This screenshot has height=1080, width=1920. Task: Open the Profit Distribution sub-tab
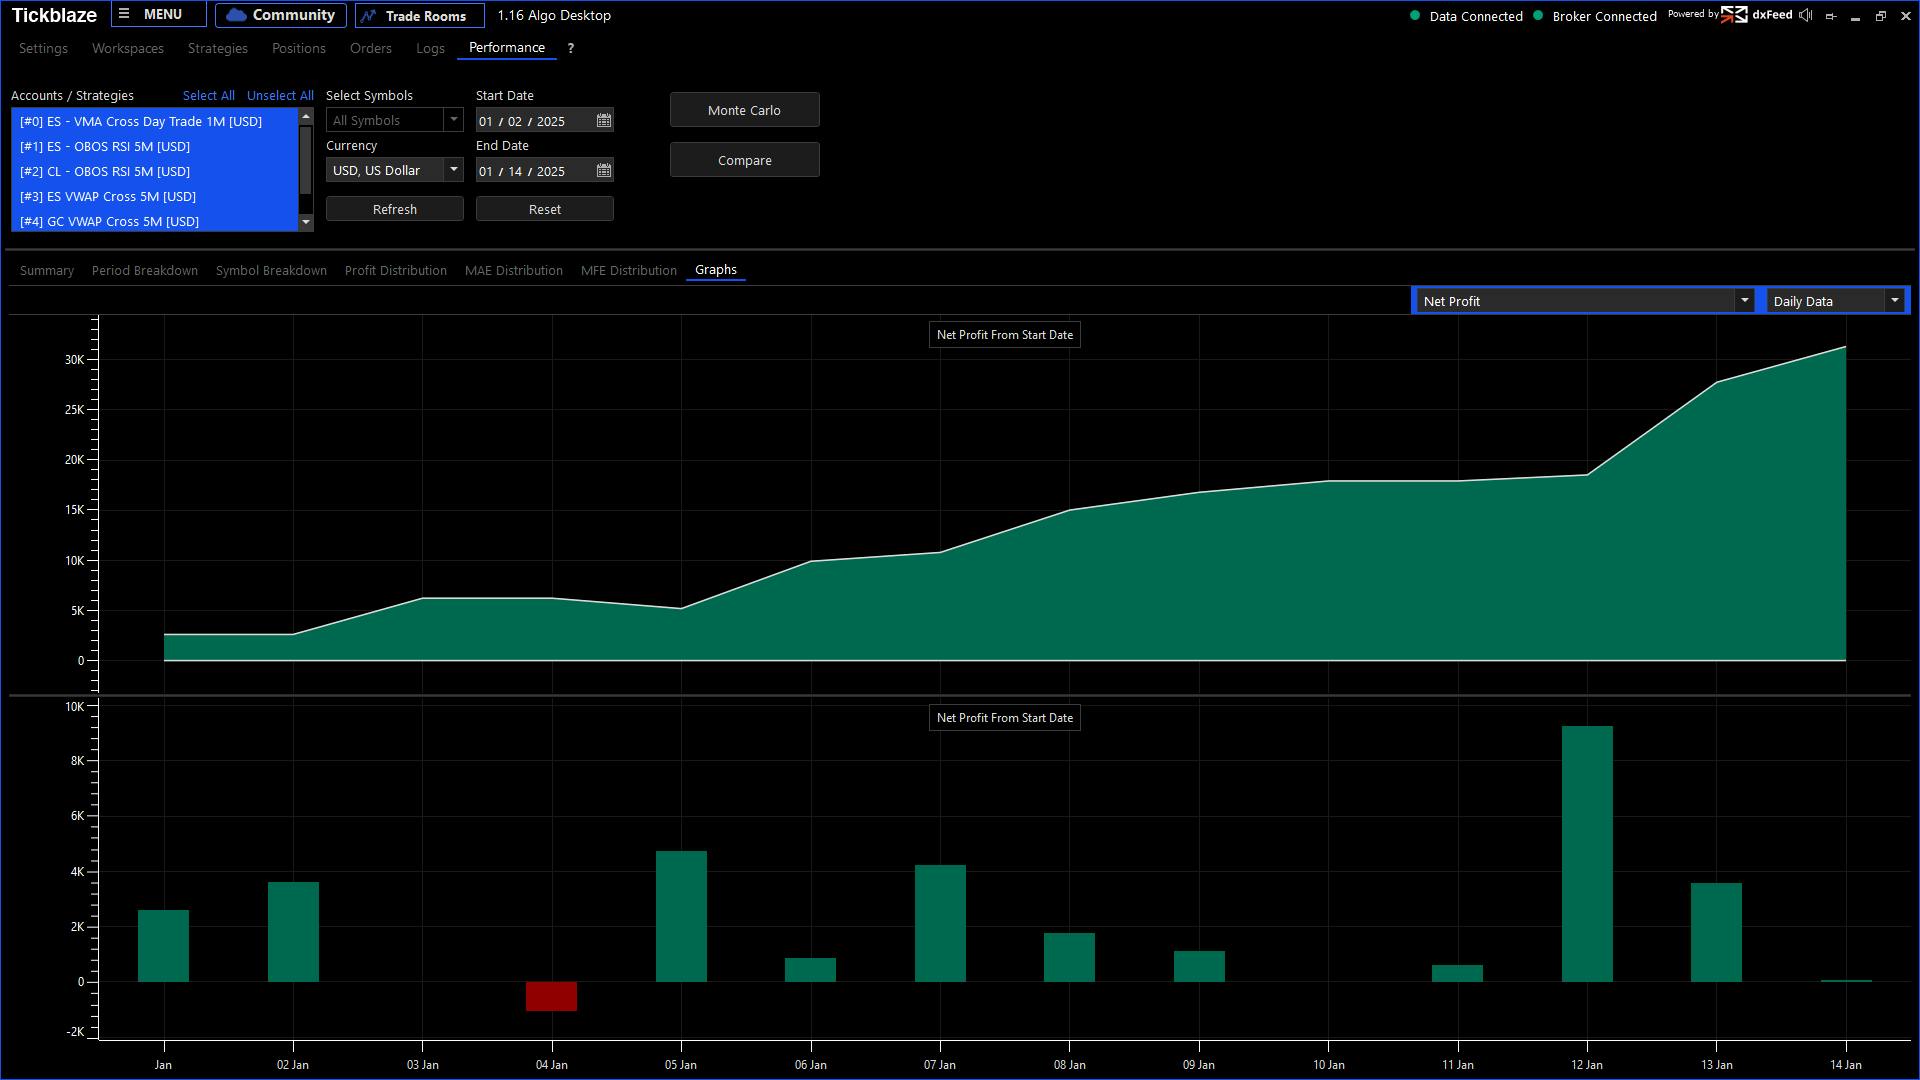[396, 271]
